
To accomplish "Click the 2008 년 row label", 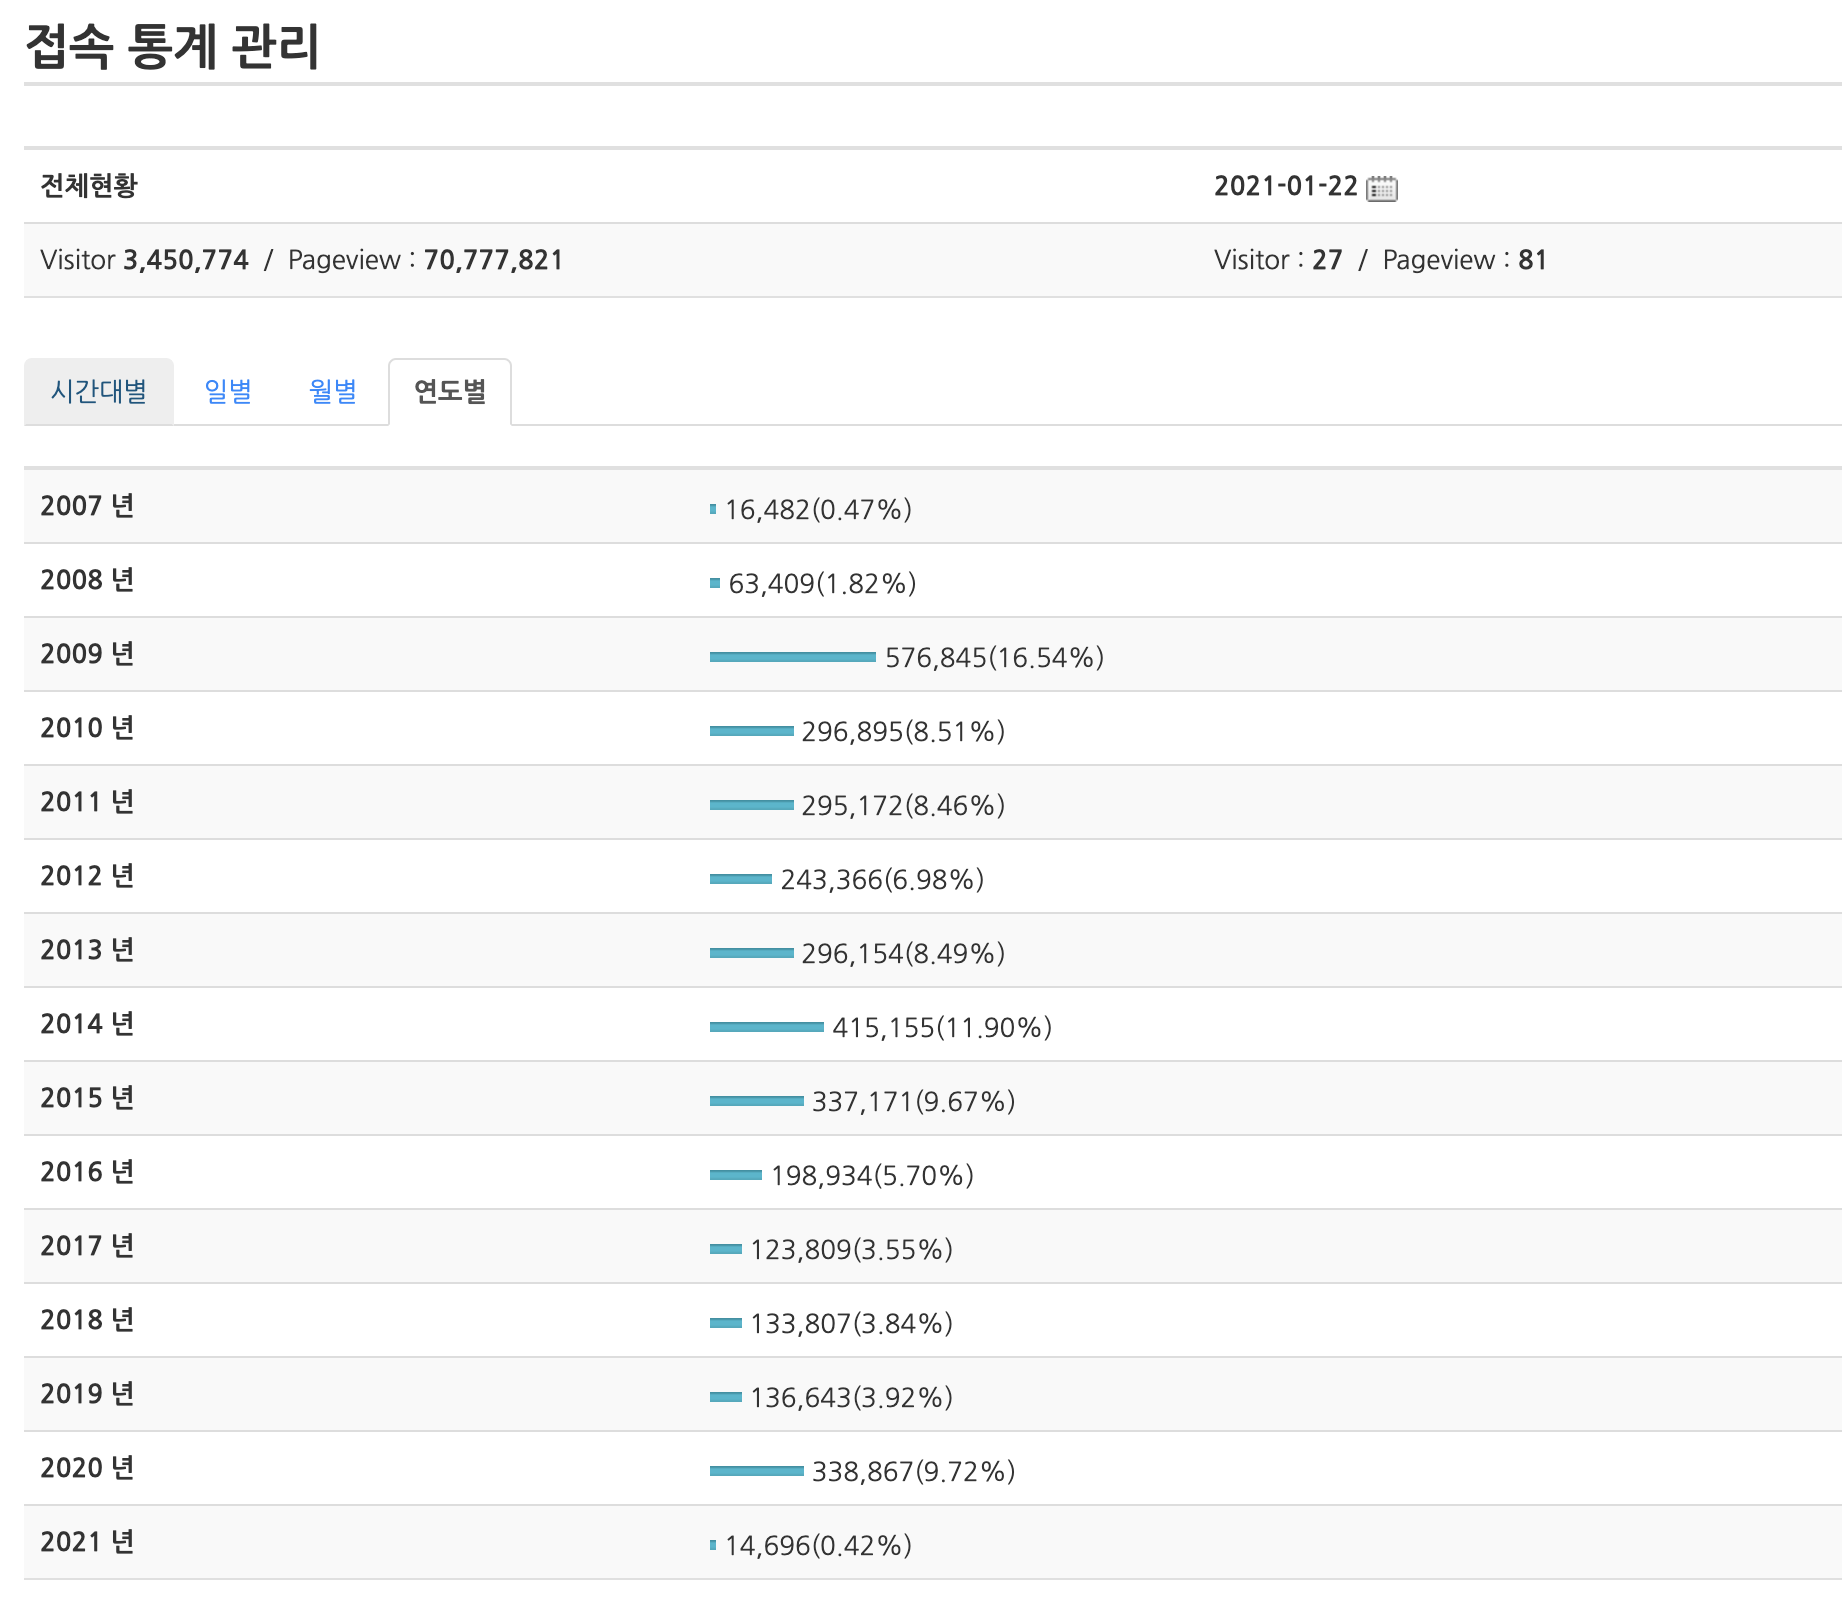I will point(87,580).
